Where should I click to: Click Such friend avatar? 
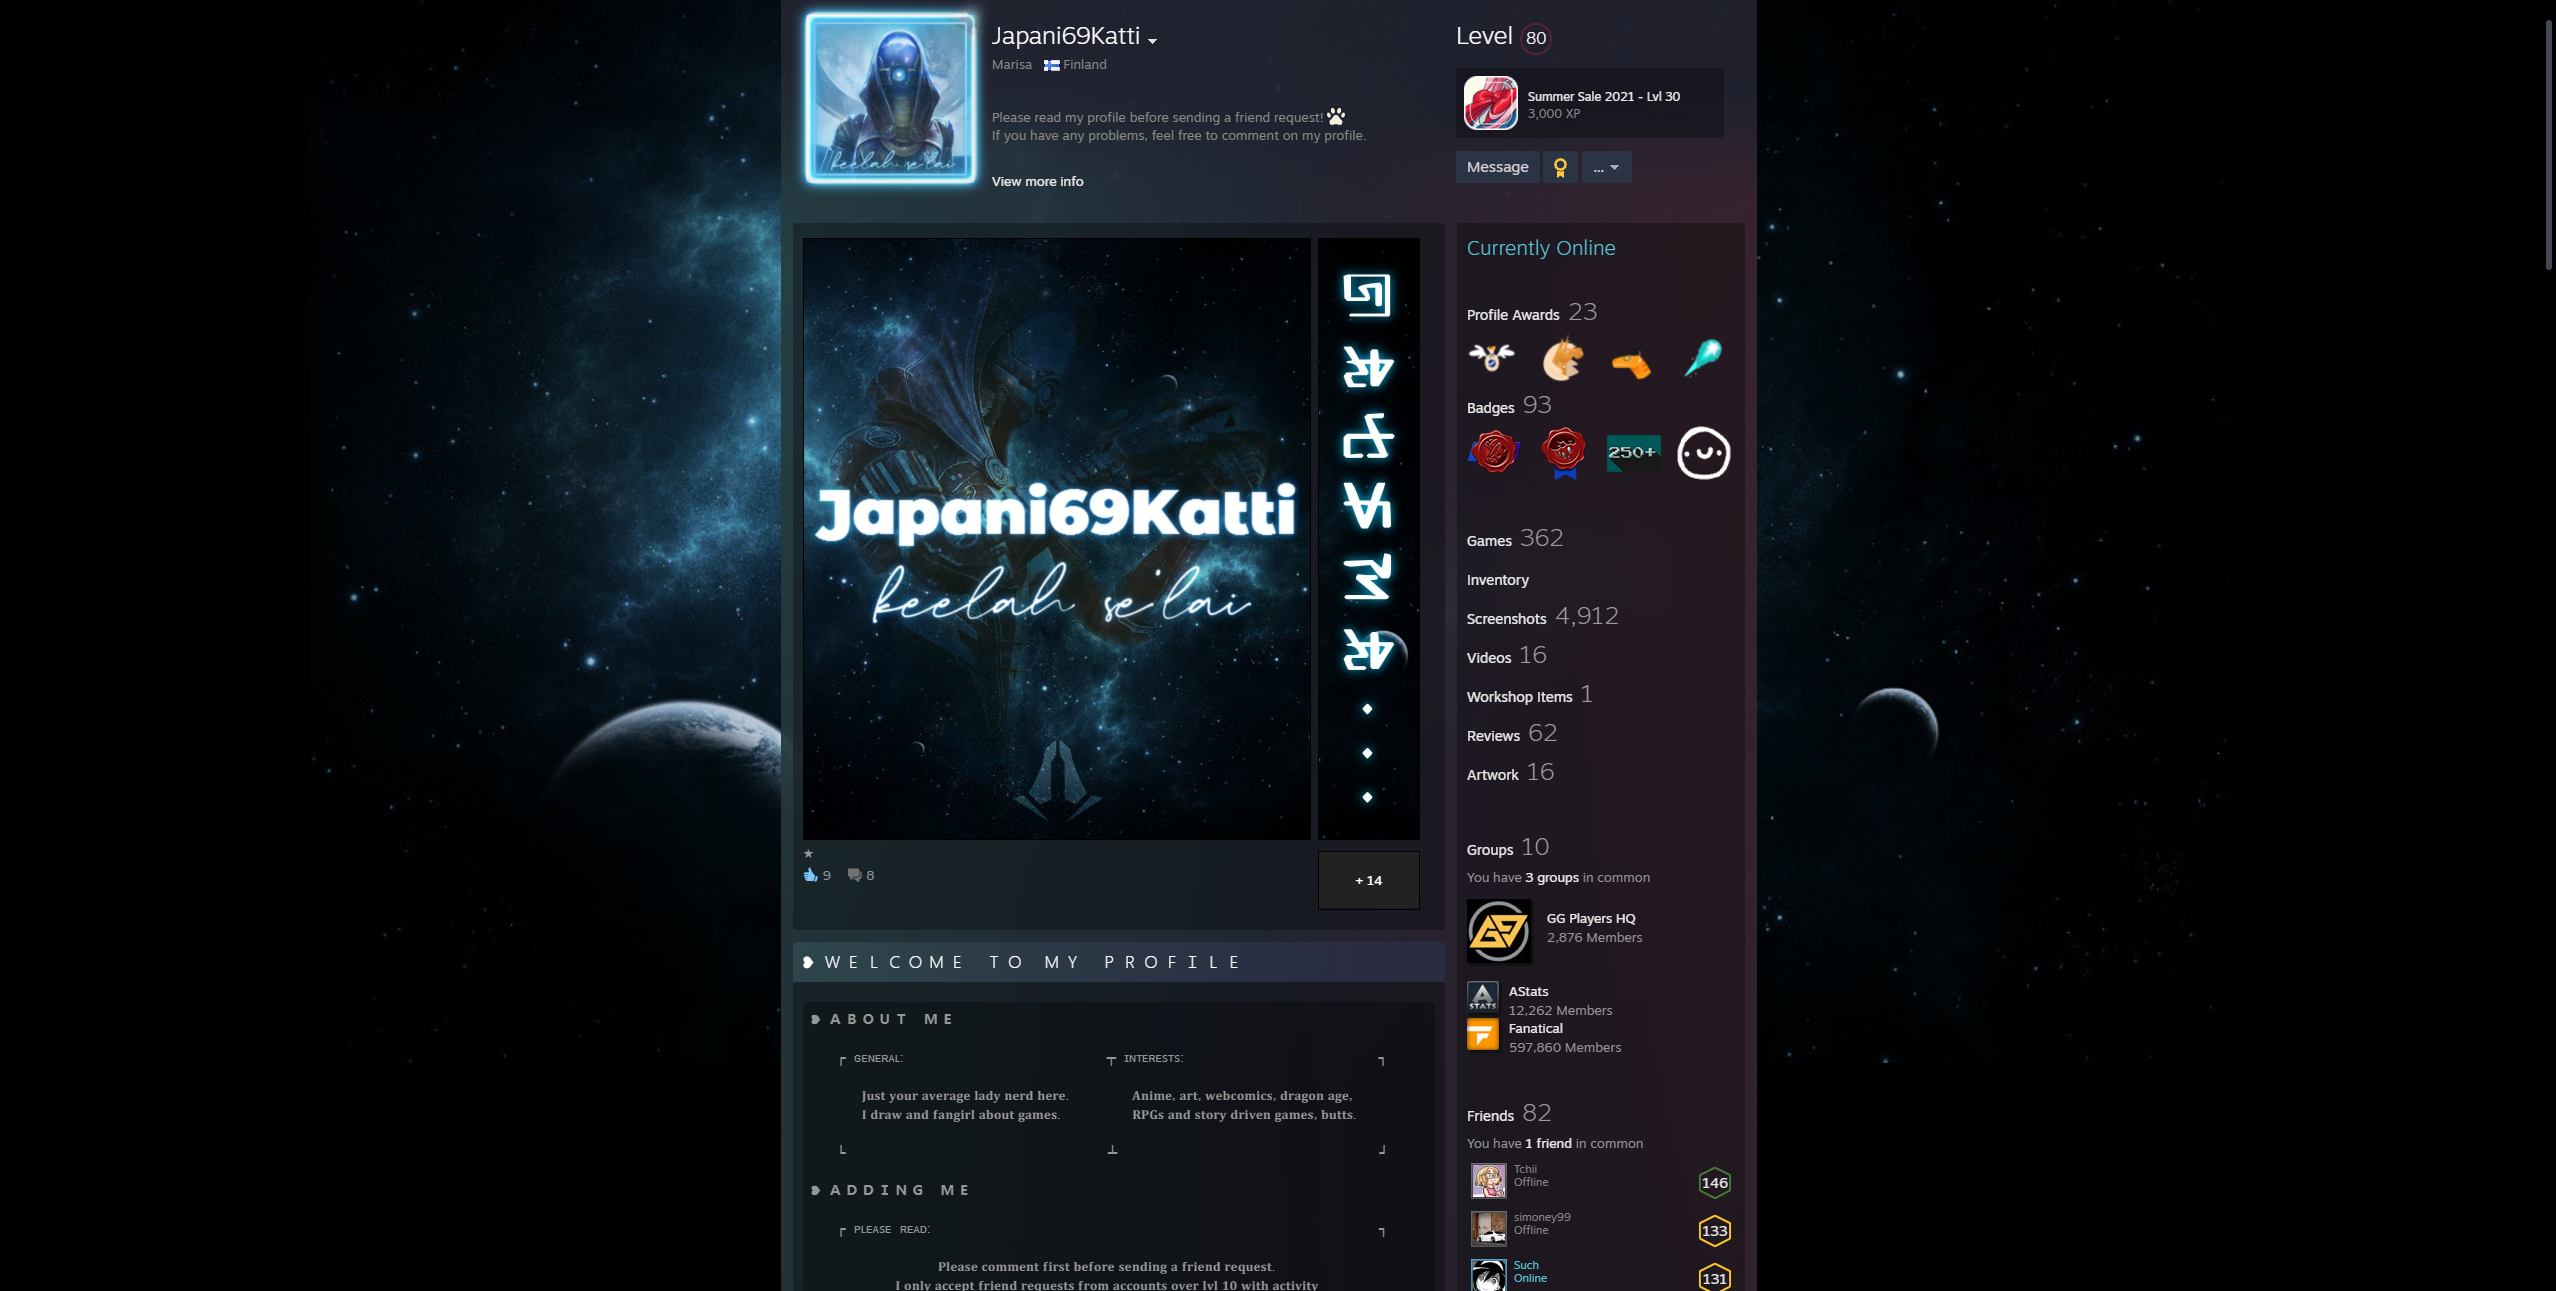point(1488,1275)
